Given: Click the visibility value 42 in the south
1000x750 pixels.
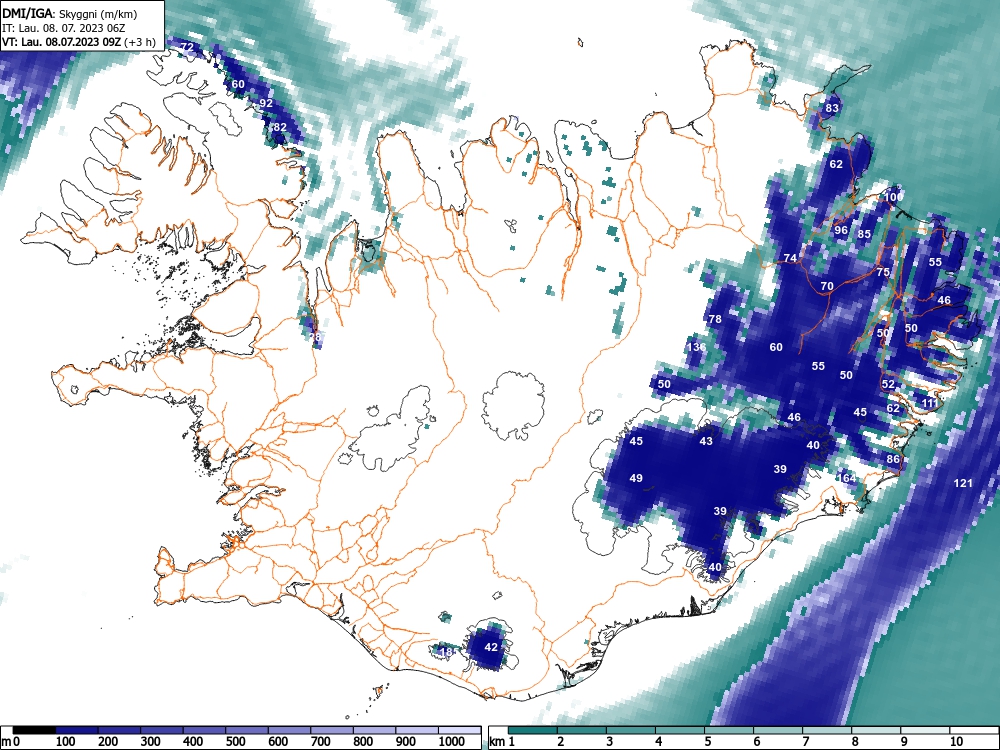Looking at the screenshot, I should click(x=490, y=647).
